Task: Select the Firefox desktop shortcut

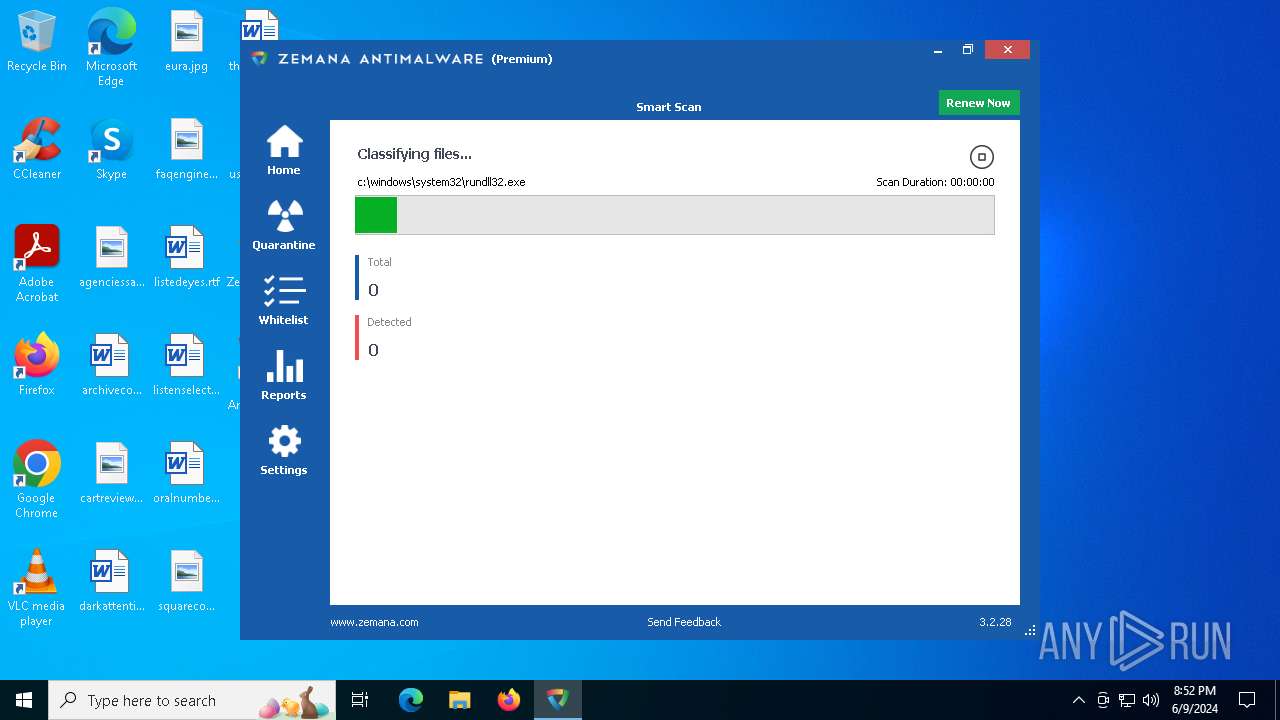Action: [37, 366]
